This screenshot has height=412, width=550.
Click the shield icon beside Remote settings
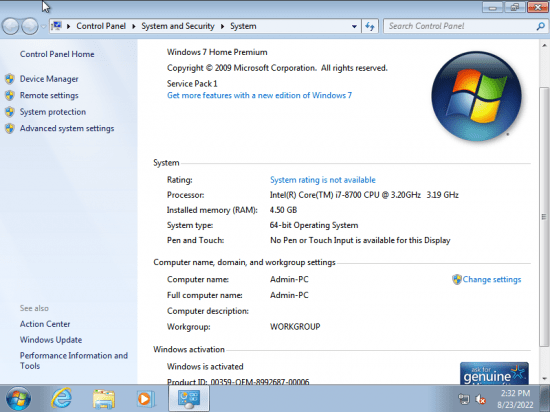pos(10,95)
